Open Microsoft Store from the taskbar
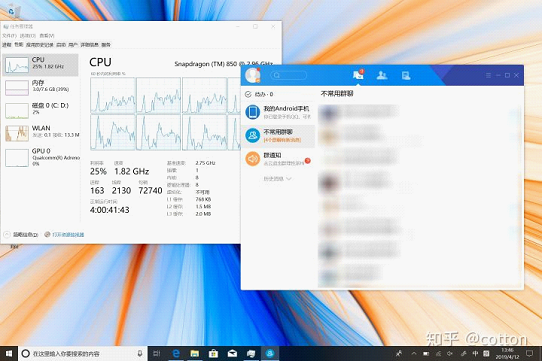The width and height of the screenshot is (542, 361). click(x=213, y=353)
